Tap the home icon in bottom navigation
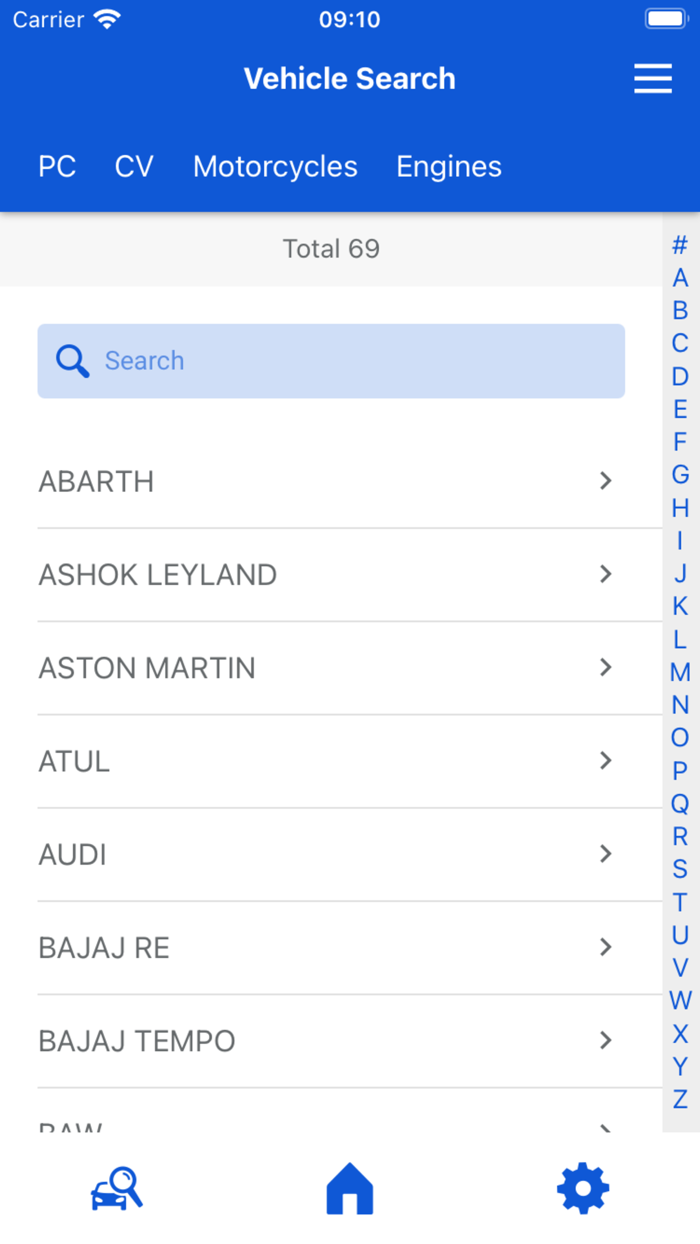The width and height of the screenshot is (700, 1244). click(x=349, y=1188)
